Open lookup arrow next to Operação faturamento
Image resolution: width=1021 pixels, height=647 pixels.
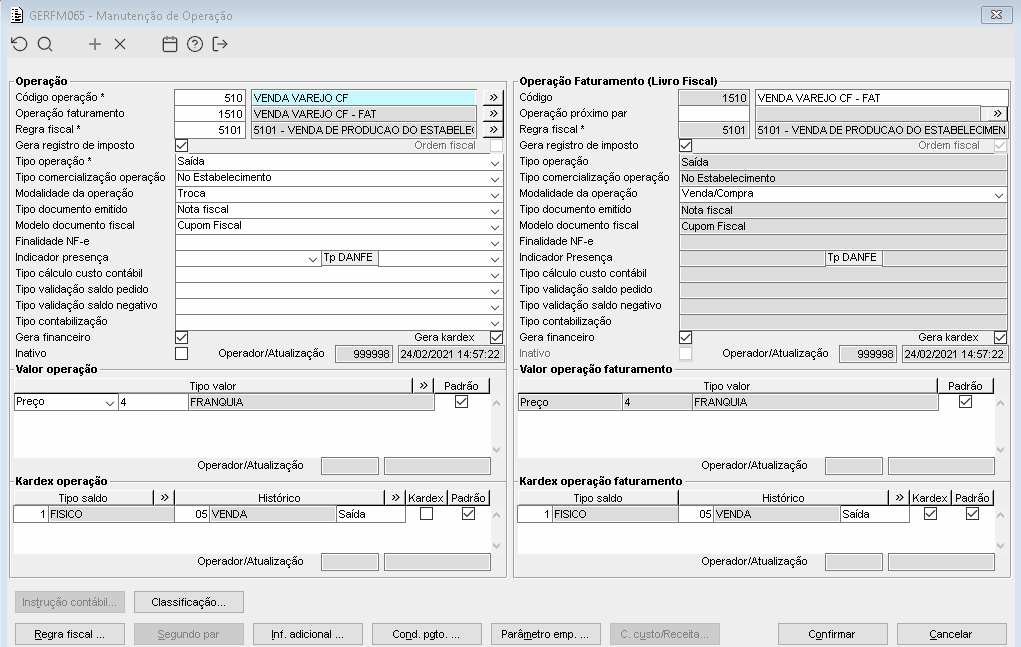click(493, 114)
